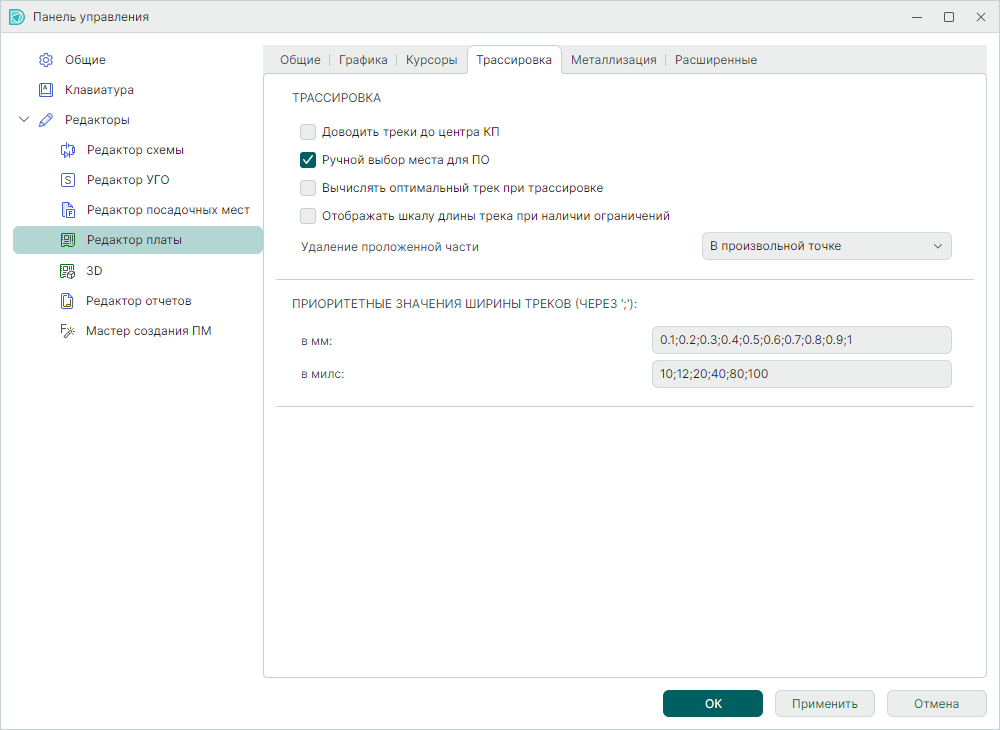Click the gear icon beside Общие
The height and width of the screenshot is (730, 1000).
[45, 60]
